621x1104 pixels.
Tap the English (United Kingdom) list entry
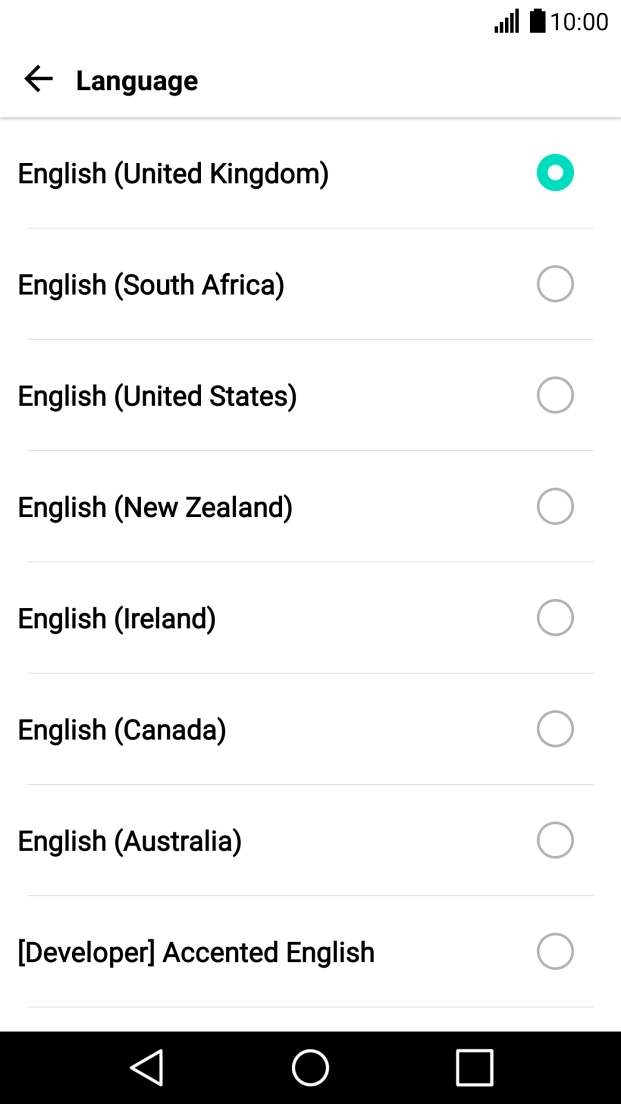click(x=173, y=172)
